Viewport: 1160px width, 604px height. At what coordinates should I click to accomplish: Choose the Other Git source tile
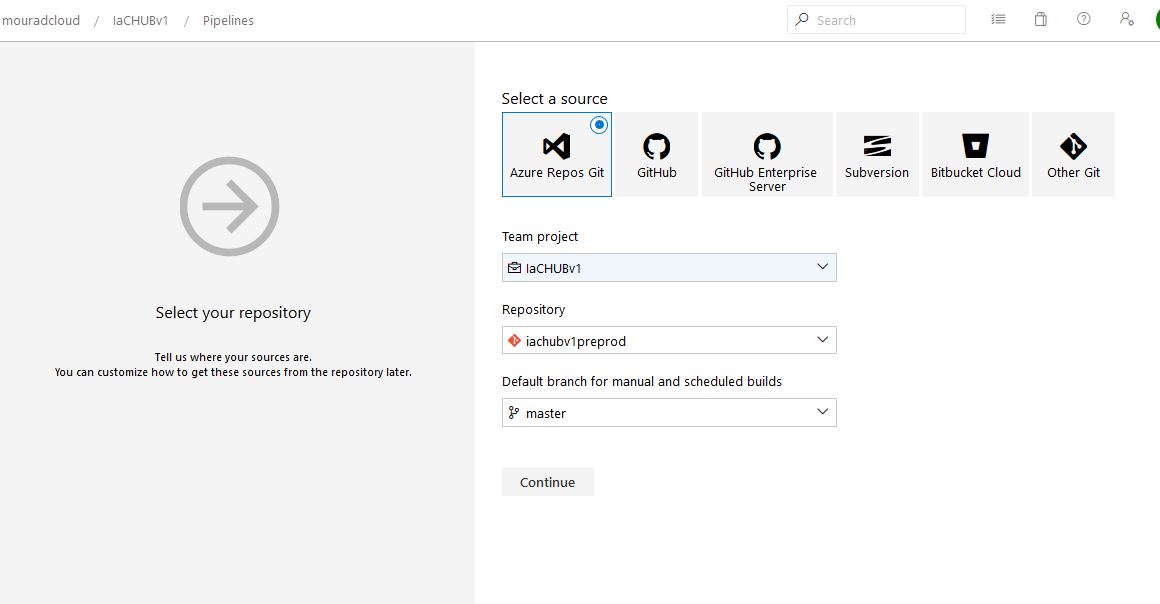(1072, 154)
